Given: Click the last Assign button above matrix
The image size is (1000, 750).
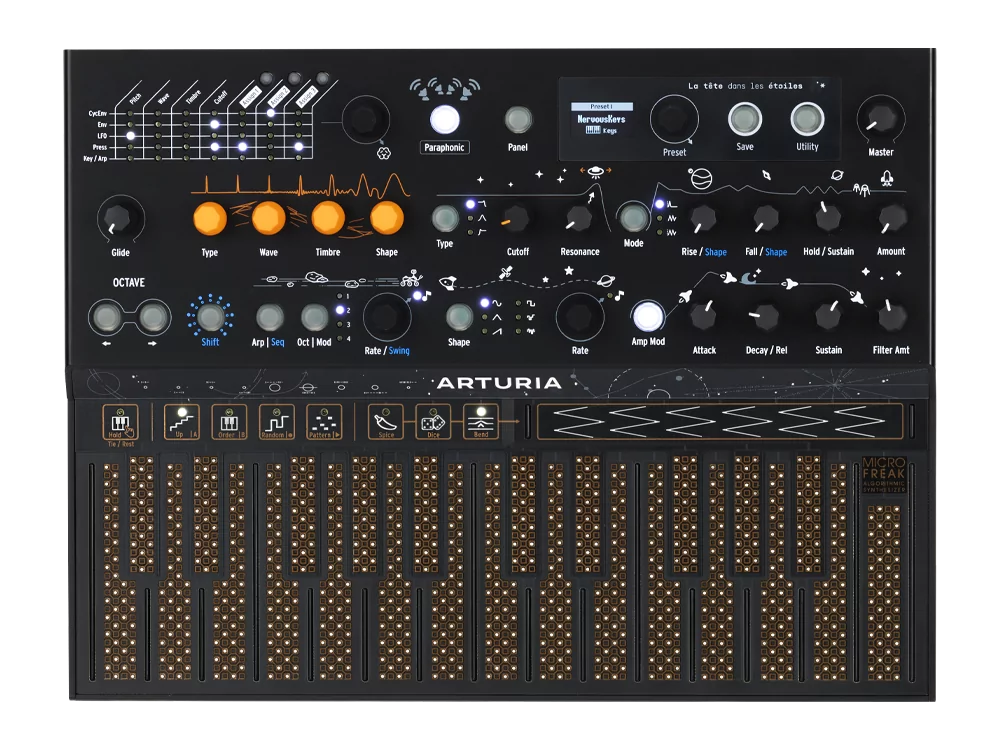Looking at the screenshot, I should click(323, 78).
